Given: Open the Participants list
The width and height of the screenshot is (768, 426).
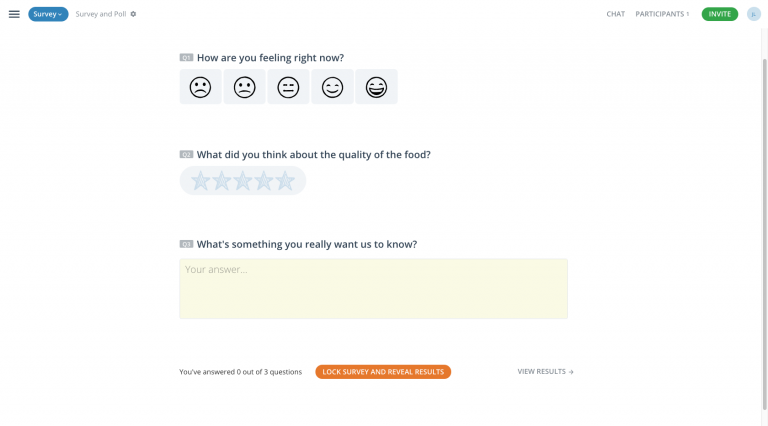Looking at the screenshot, I should pos(662,14).
